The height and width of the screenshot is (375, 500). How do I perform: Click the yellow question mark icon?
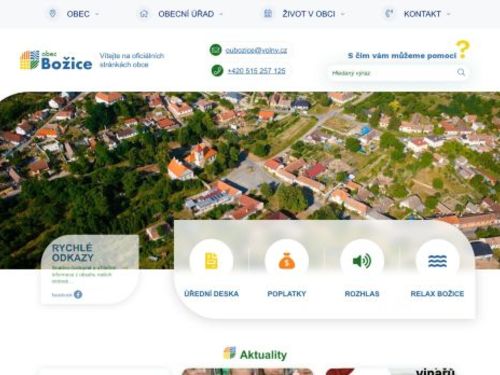click(x=463, y=49)
